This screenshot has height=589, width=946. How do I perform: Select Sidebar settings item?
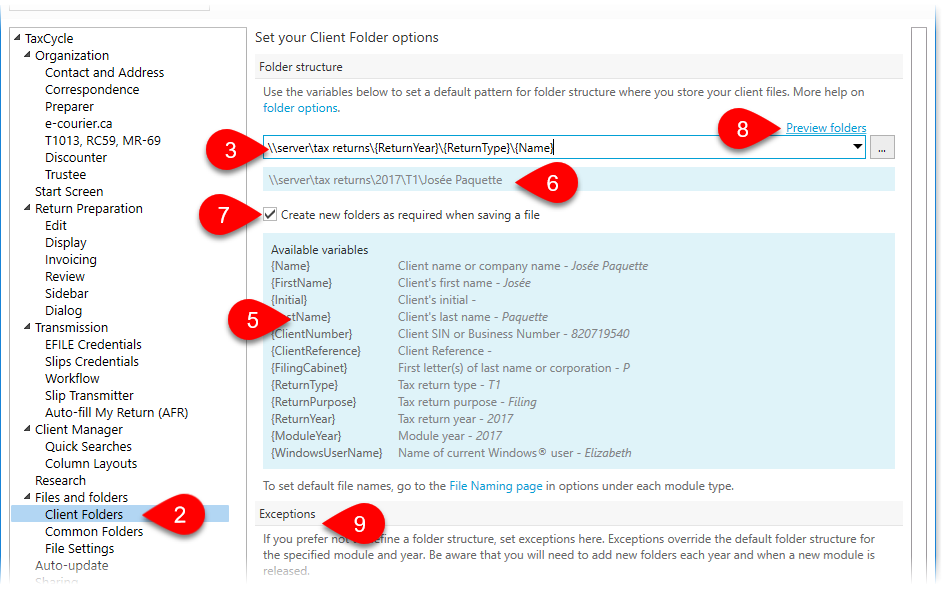[x=66, y=293]
